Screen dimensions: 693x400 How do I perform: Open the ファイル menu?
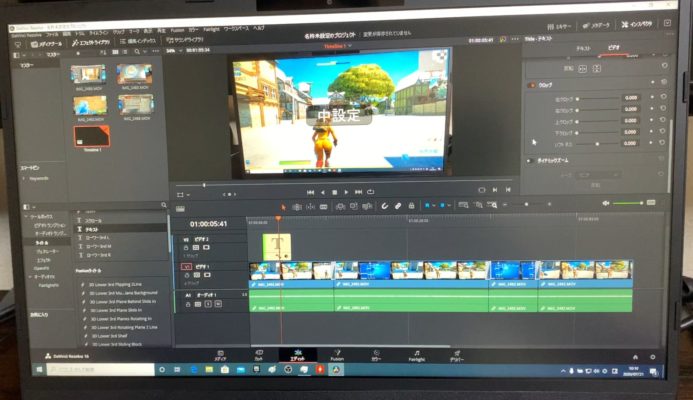click(52, 34)
